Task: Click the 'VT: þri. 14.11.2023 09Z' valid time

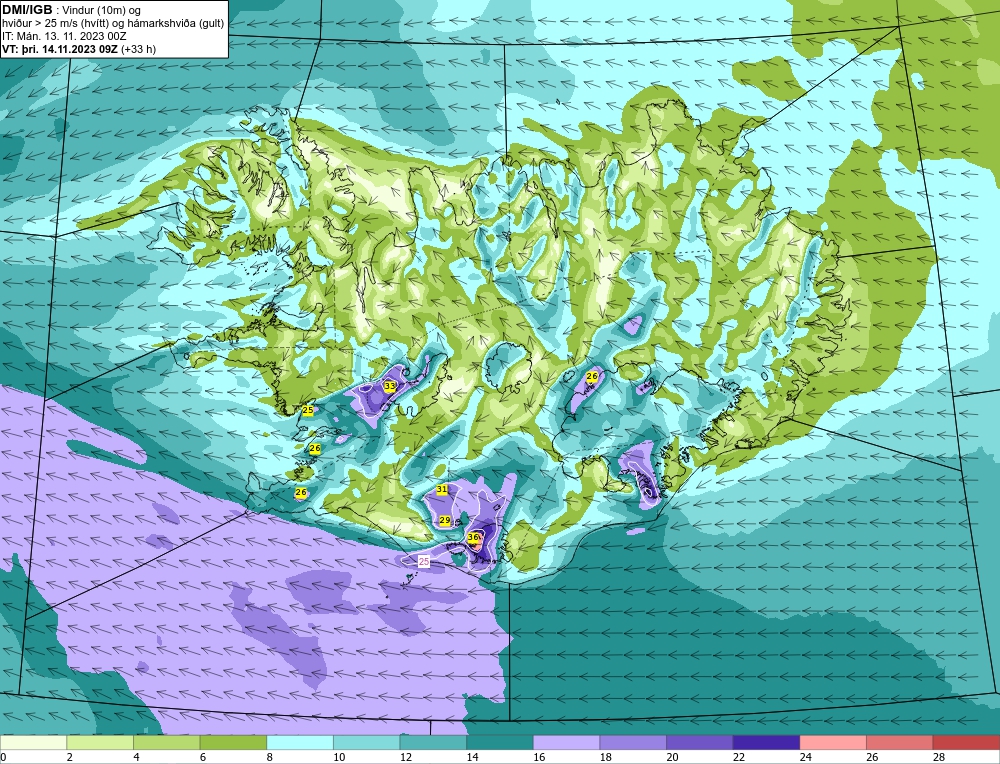Action: pos(60,49)
